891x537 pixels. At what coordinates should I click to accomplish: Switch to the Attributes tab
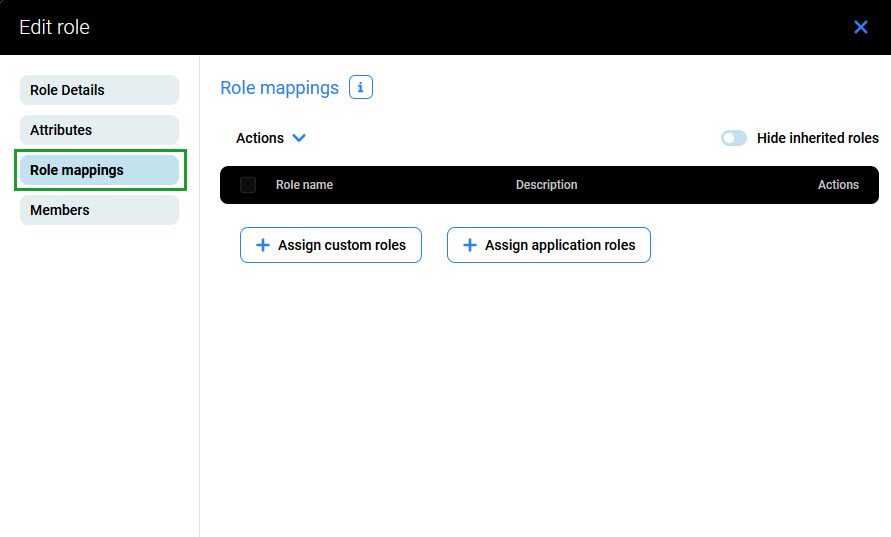pyautogui.click(x=99, y=130)
